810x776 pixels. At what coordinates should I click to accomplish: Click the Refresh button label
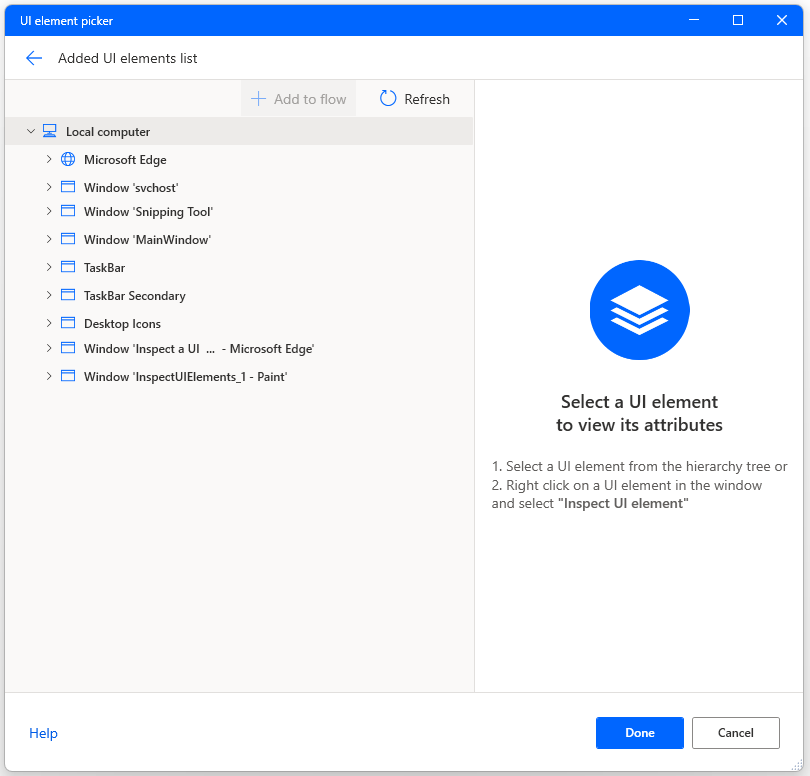point(427,99)
